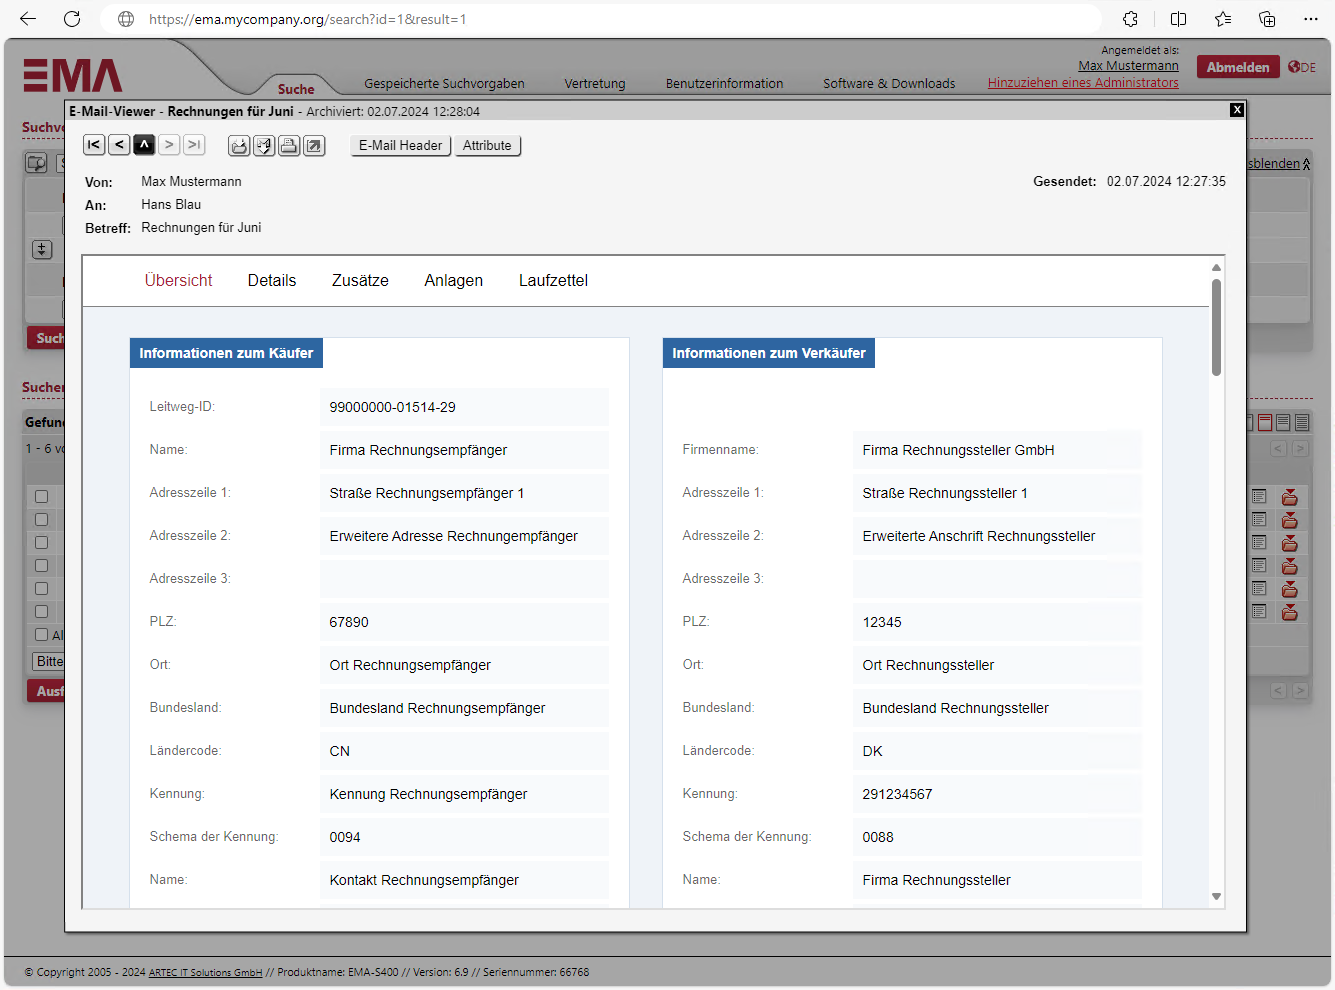1335x990 pixels.
Task: Check the second result row checkbox
Action: [40, 519]
